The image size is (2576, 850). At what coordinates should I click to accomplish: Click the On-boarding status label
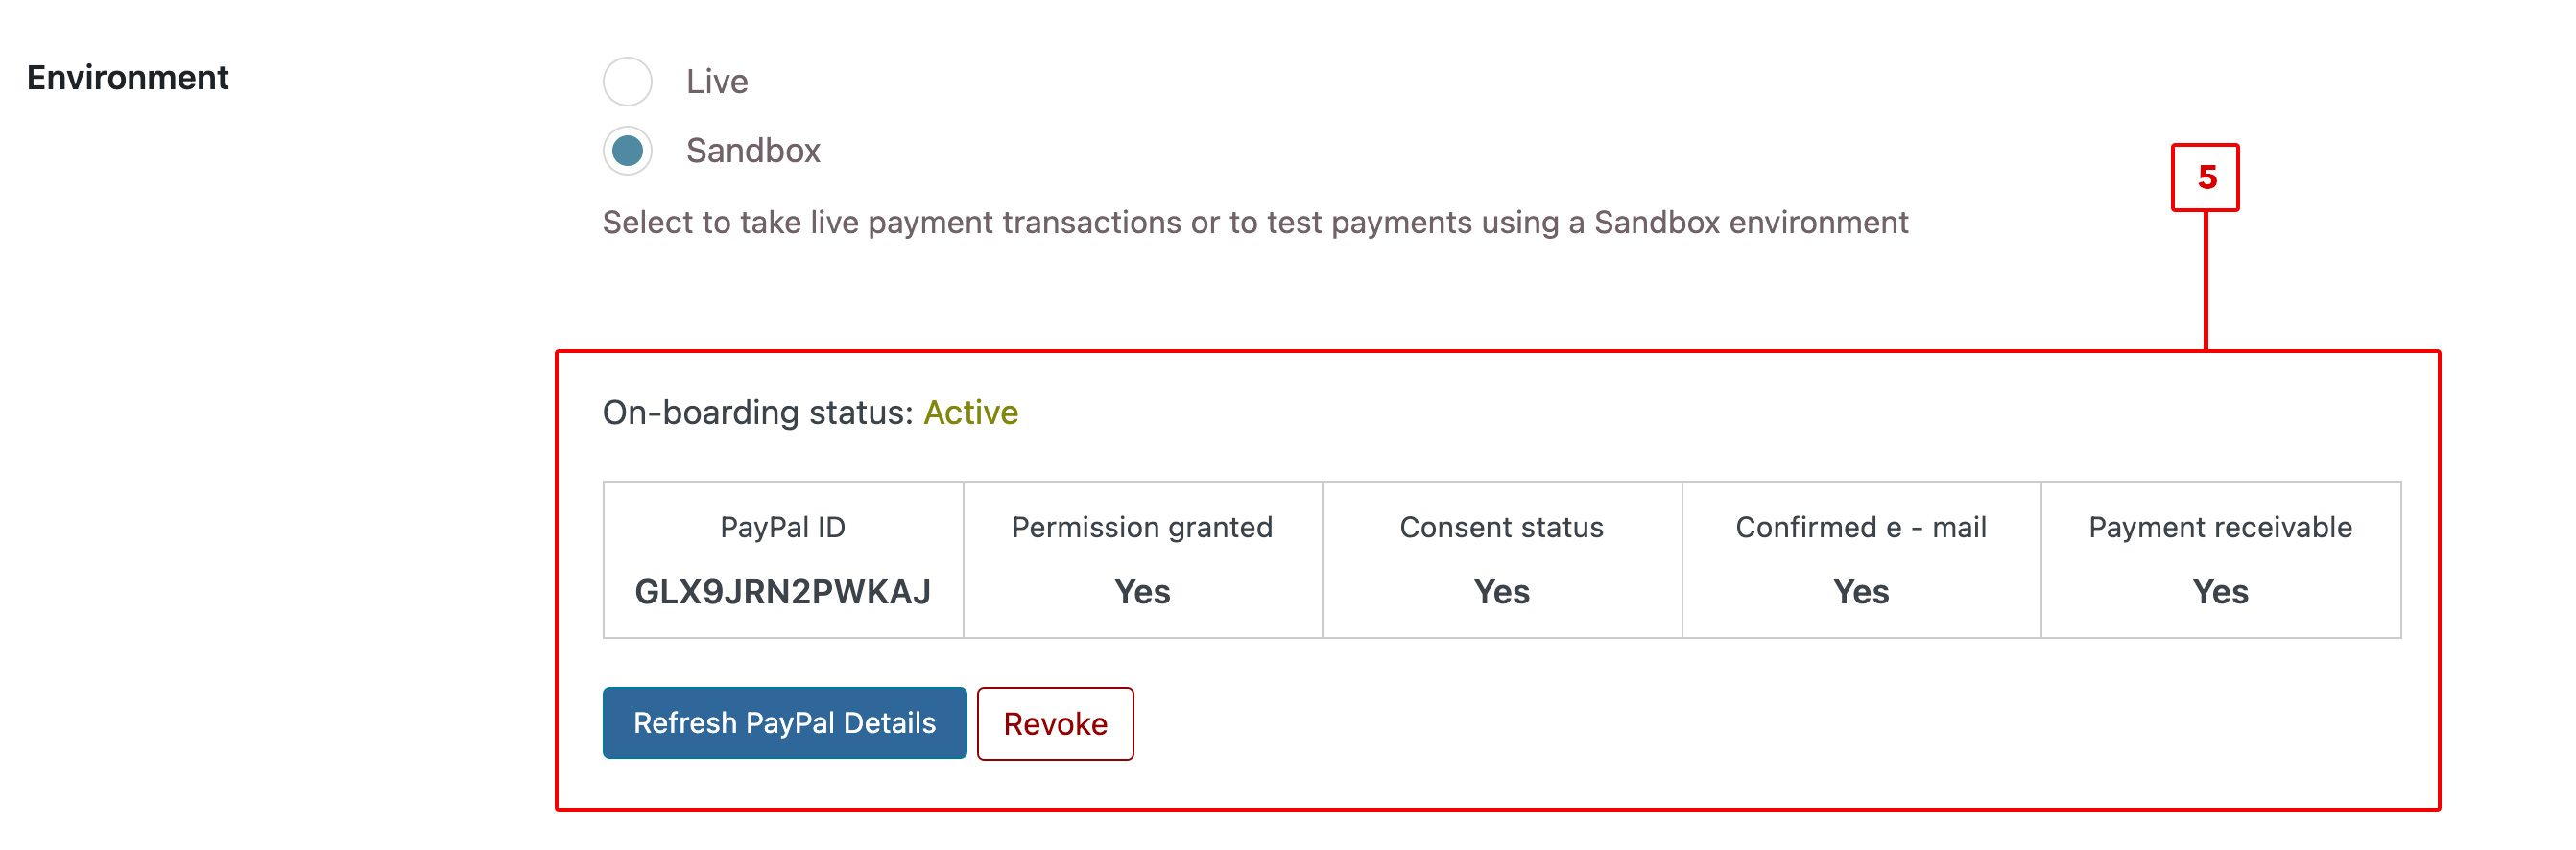[757, 411]
